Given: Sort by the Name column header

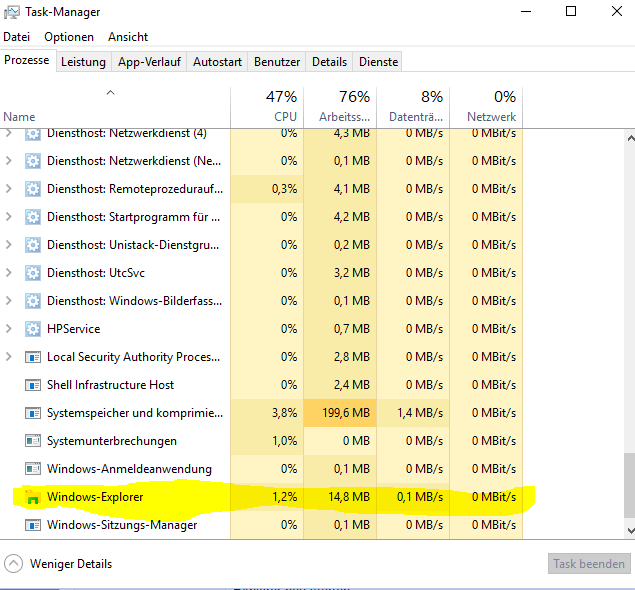Looking at the screenshot, I should [115, 108].
